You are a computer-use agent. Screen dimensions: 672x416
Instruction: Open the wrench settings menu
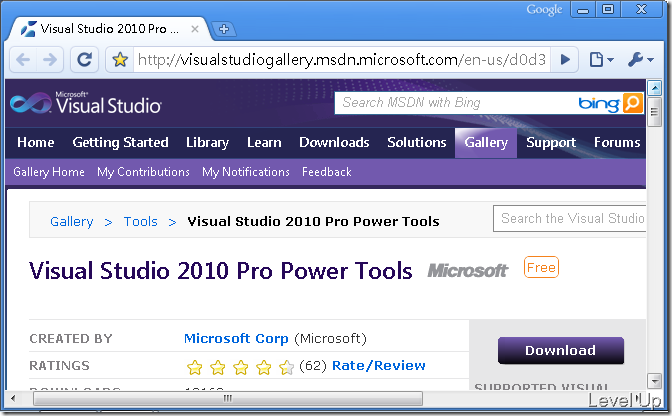click(641, 60)
